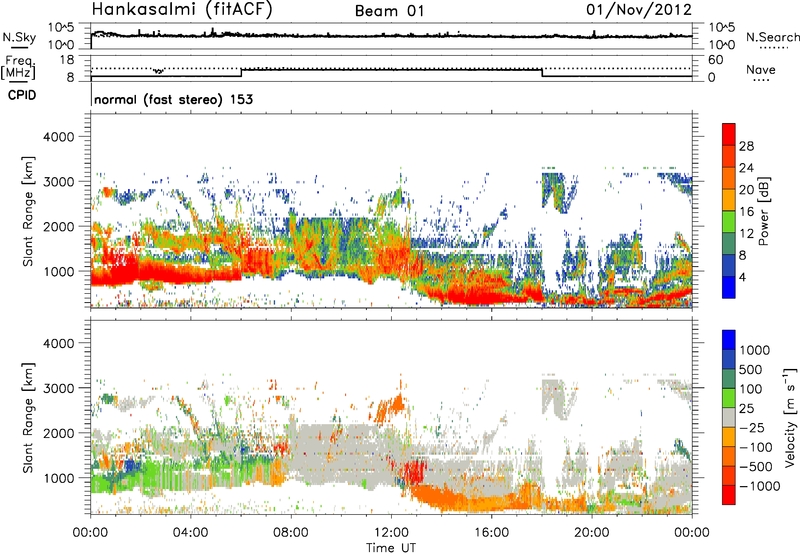Image resolution: width=800 pixels, height=554 pixels.
Task: Click the Nave axis value 60
Action: [716, 60]
